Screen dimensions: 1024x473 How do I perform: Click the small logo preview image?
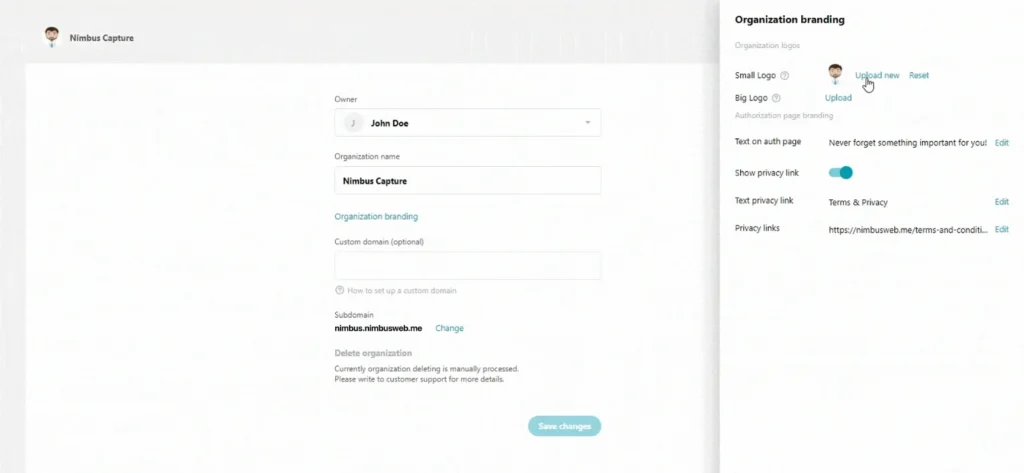[835, 74]
